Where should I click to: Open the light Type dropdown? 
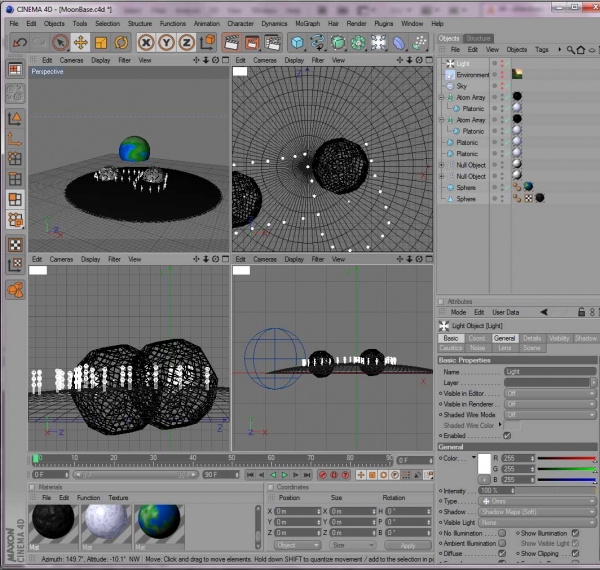537,501
